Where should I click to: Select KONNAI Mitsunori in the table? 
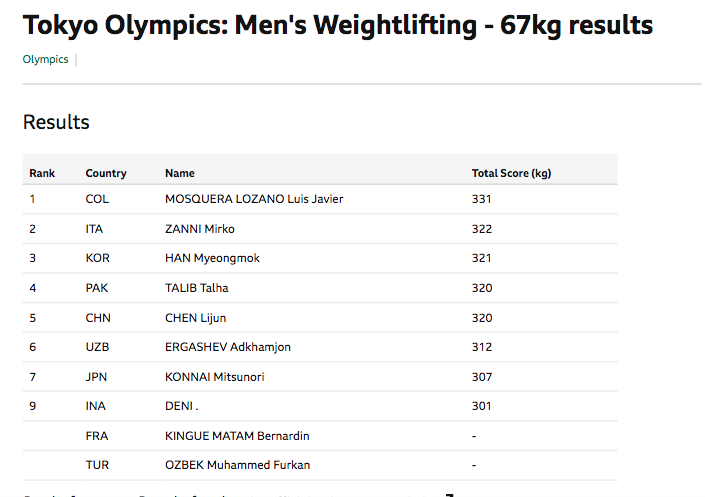pyautogui.click(x=215, y=377)
